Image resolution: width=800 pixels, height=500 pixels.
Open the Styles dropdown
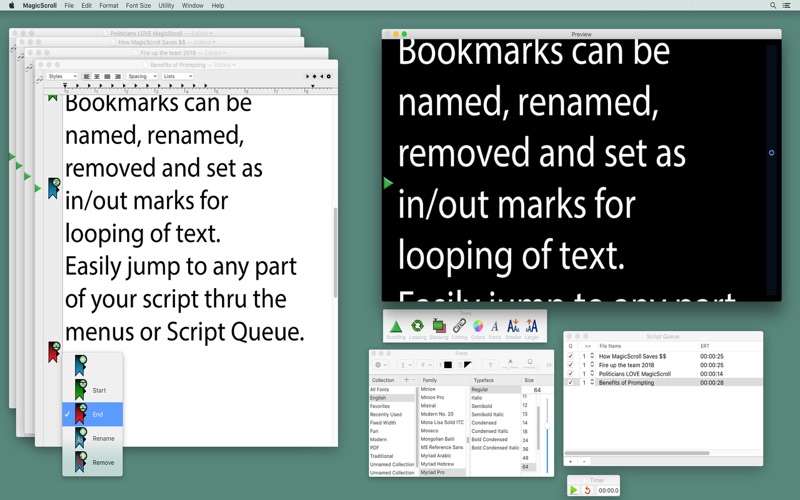62,76
